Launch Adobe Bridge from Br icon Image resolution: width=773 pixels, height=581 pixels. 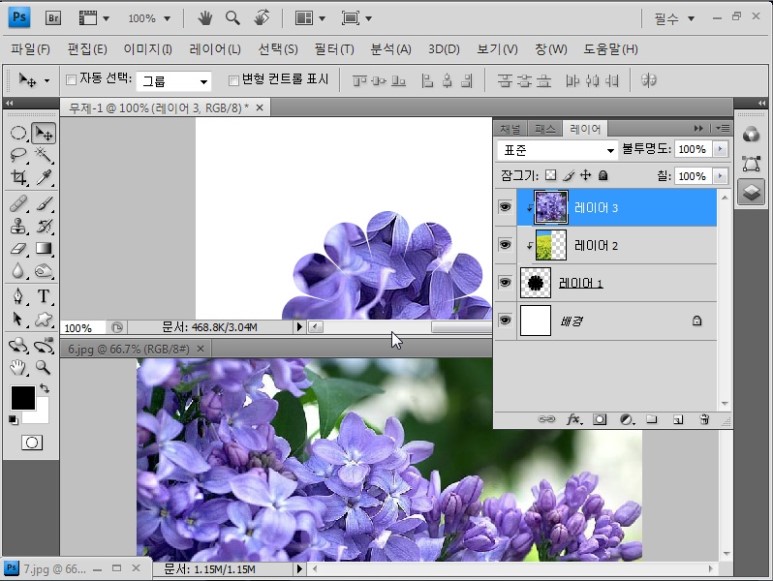tap(55, 18)
